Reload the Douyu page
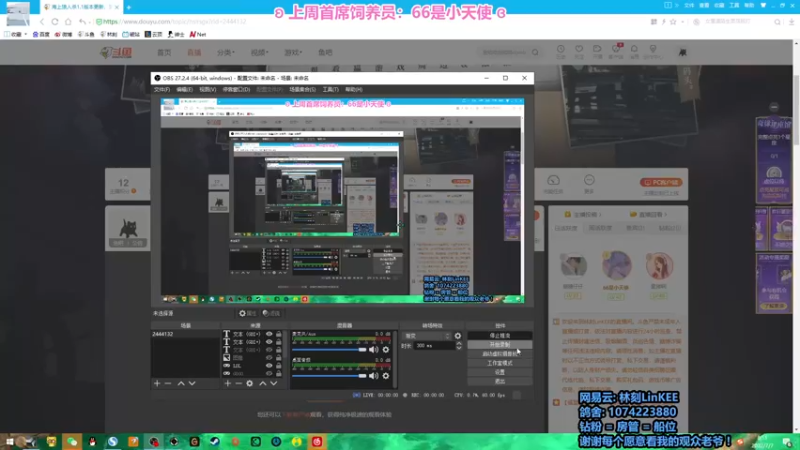 point(55,21)
